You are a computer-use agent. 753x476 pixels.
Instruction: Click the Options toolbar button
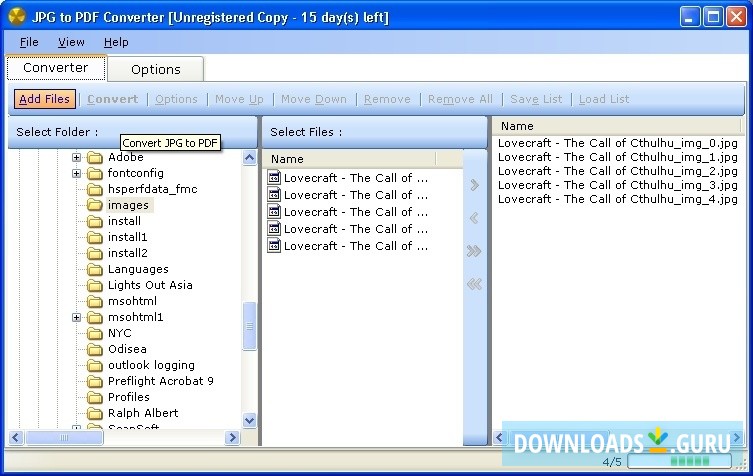coord(176,99)
